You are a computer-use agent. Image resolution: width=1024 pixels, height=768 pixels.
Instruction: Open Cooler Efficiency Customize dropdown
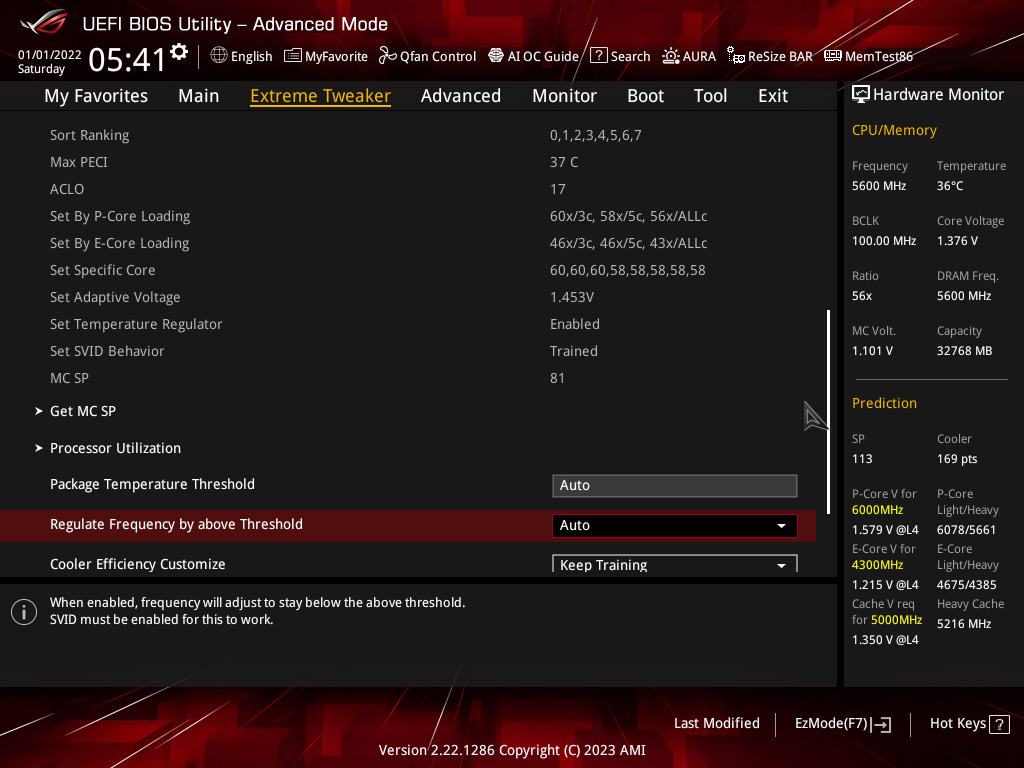(674, 564)
